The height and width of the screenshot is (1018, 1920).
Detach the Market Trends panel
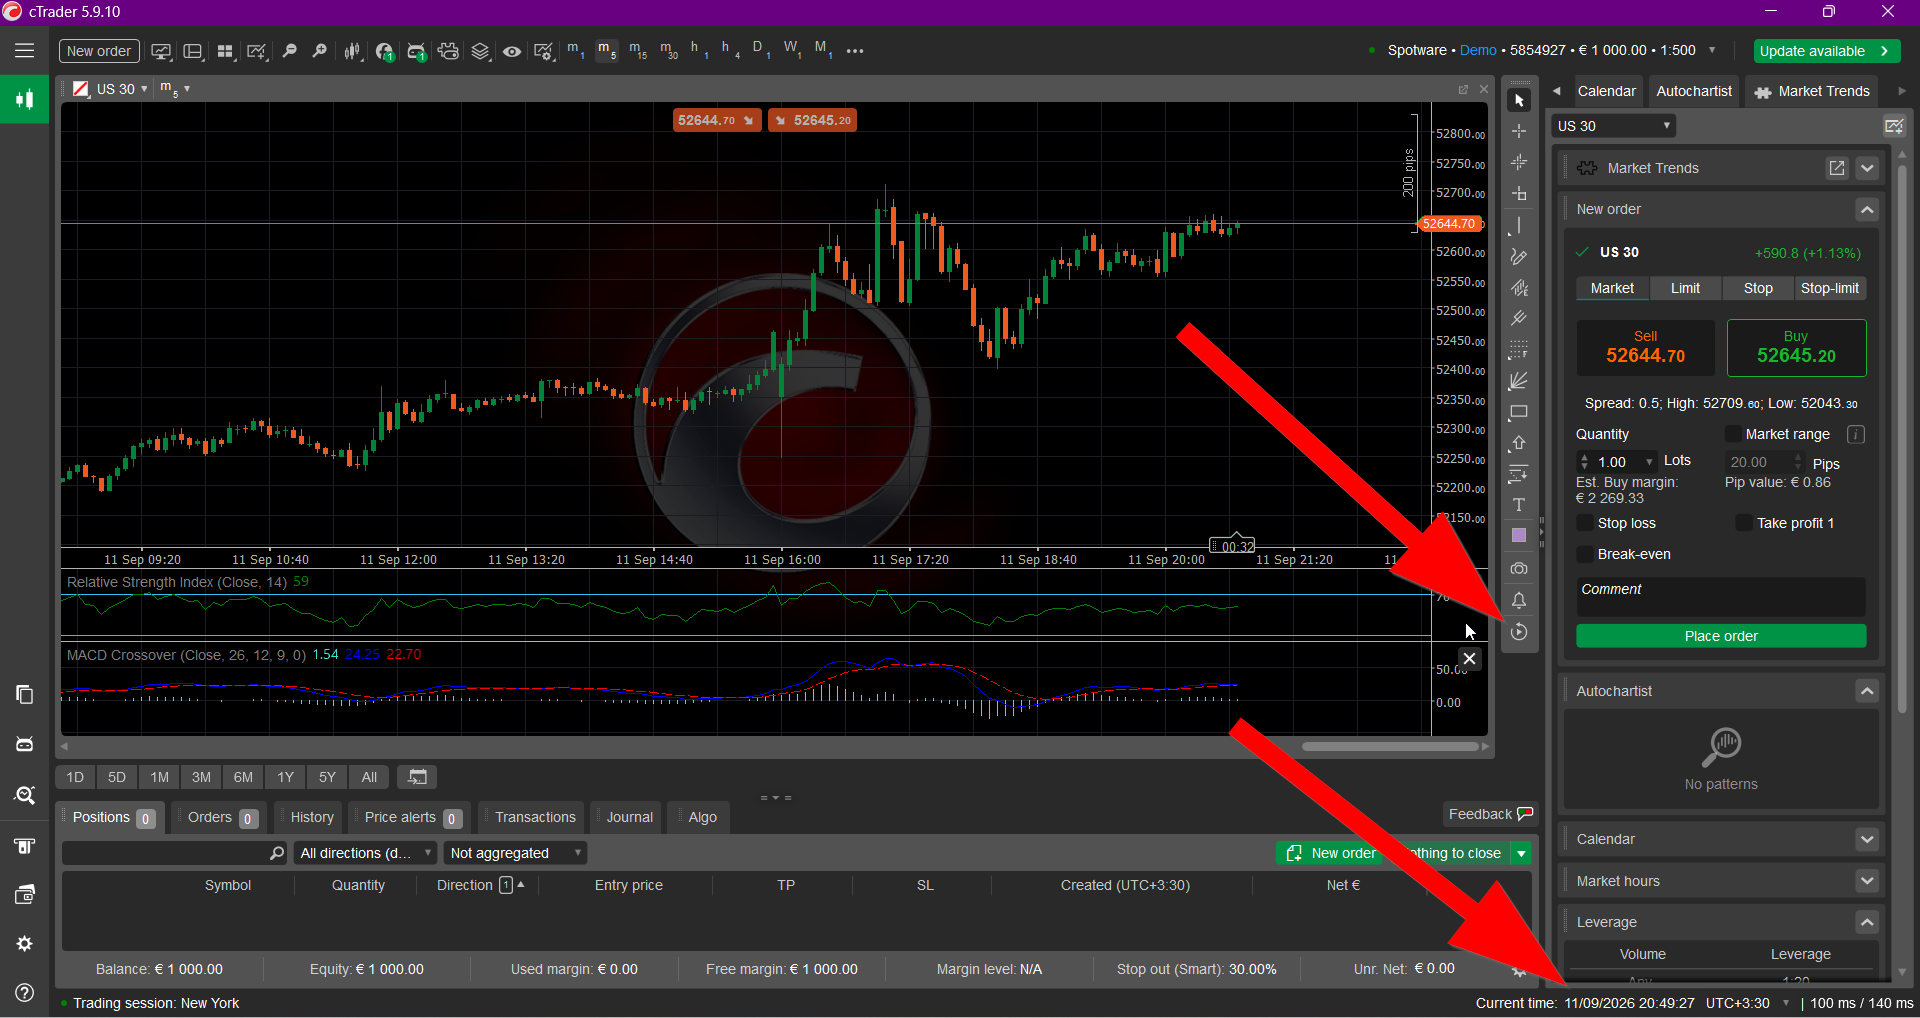click(1837, 168)
